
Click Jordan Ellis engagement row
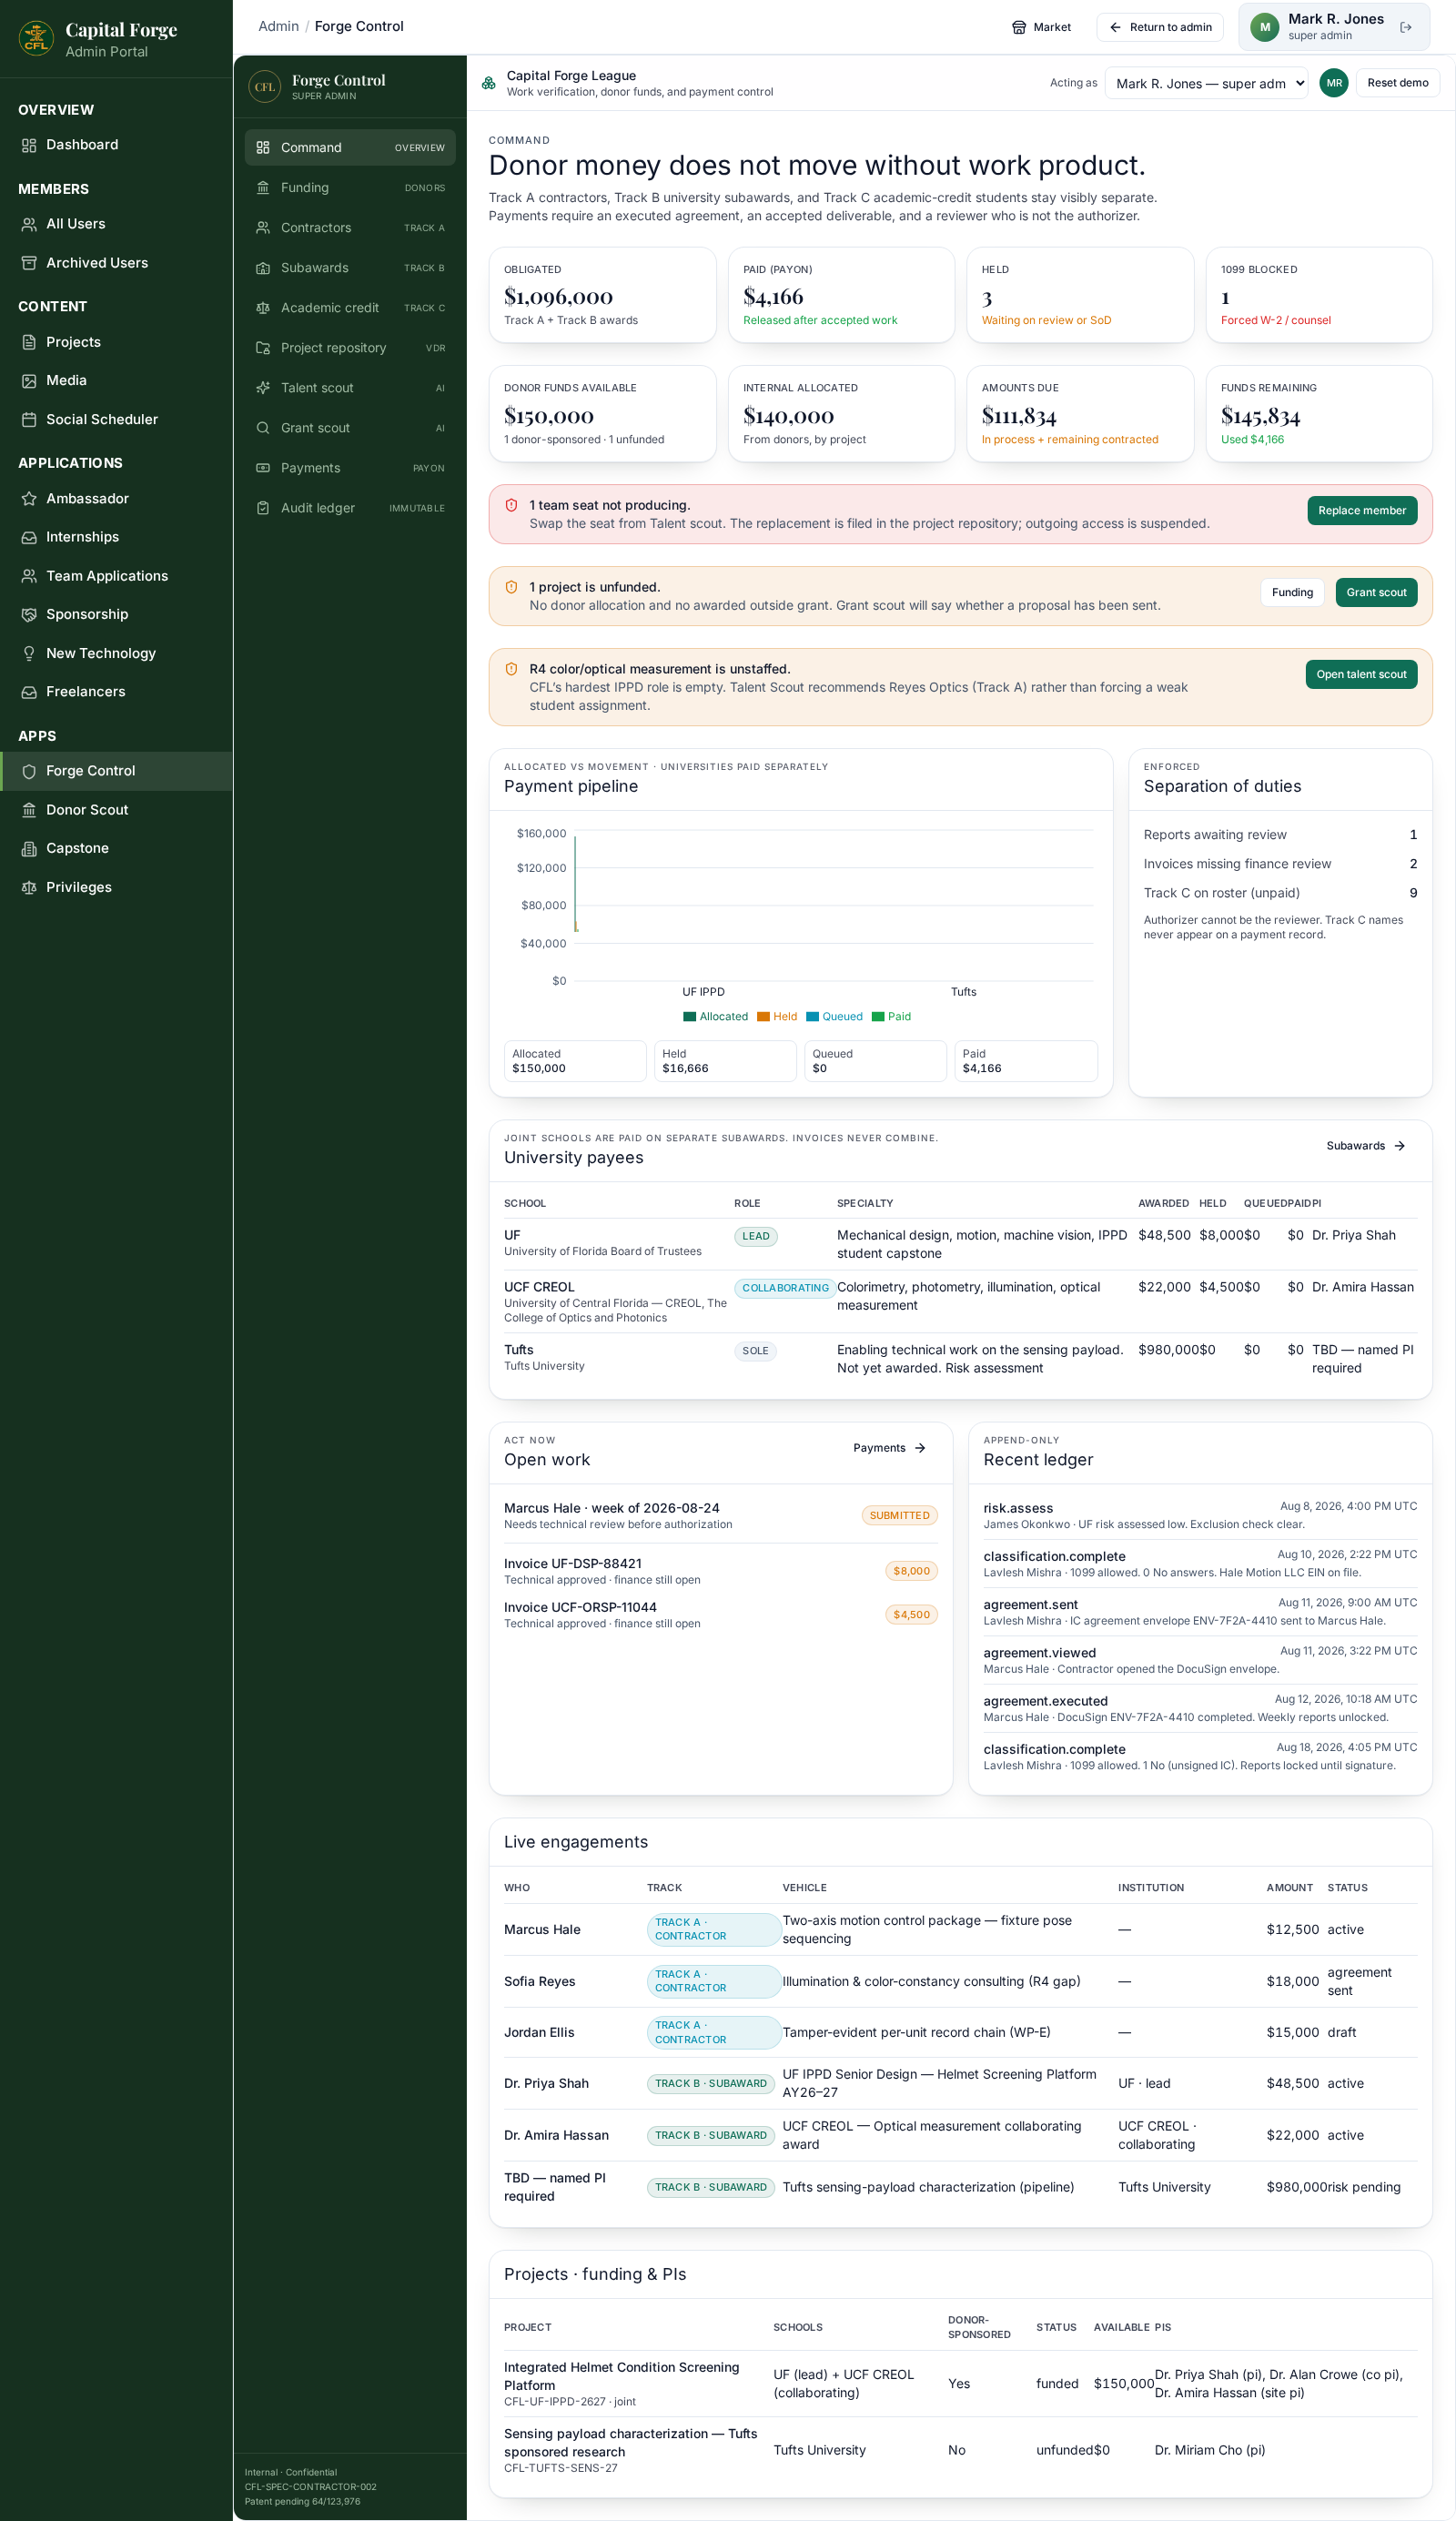tap(960, 2033)
